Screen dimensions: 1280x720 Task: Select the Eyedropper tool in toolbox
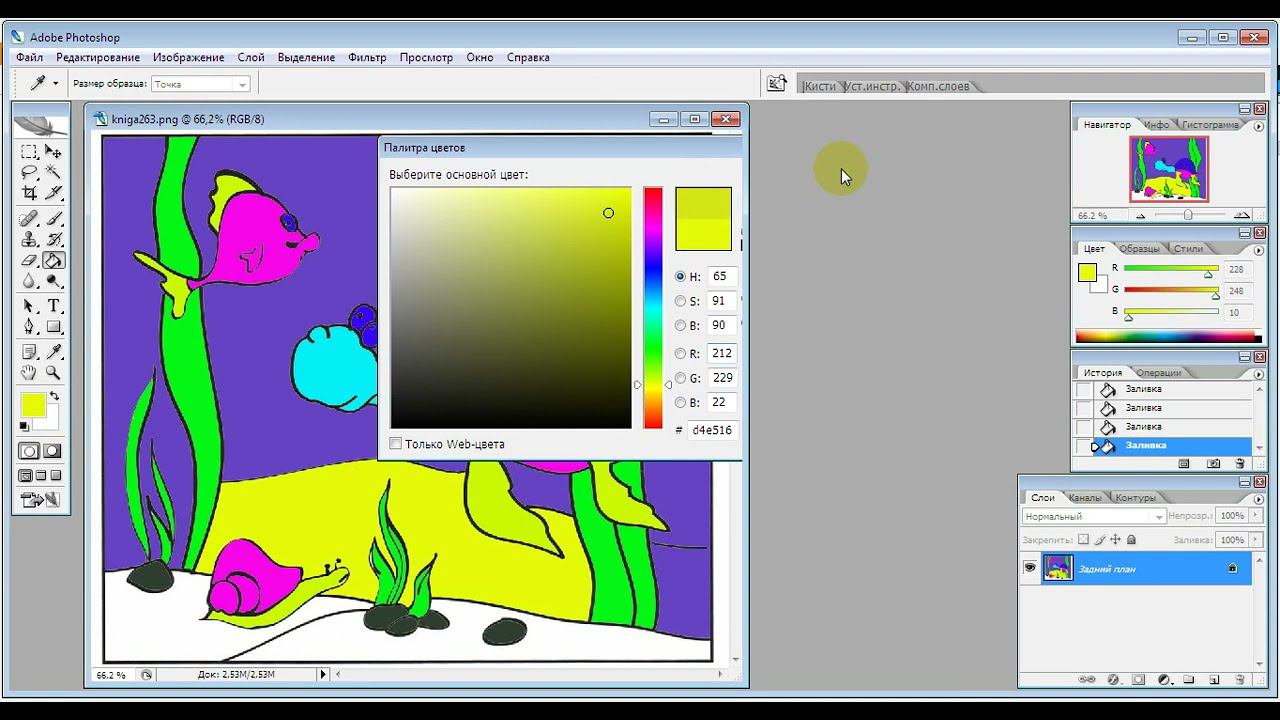coord(53,352)
